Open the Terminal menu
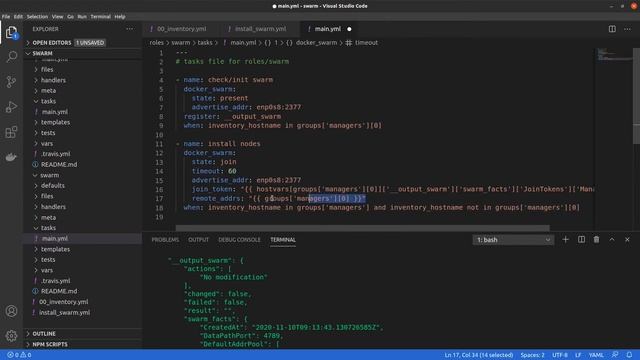This screenshot has height=360, width=640. 100,17
